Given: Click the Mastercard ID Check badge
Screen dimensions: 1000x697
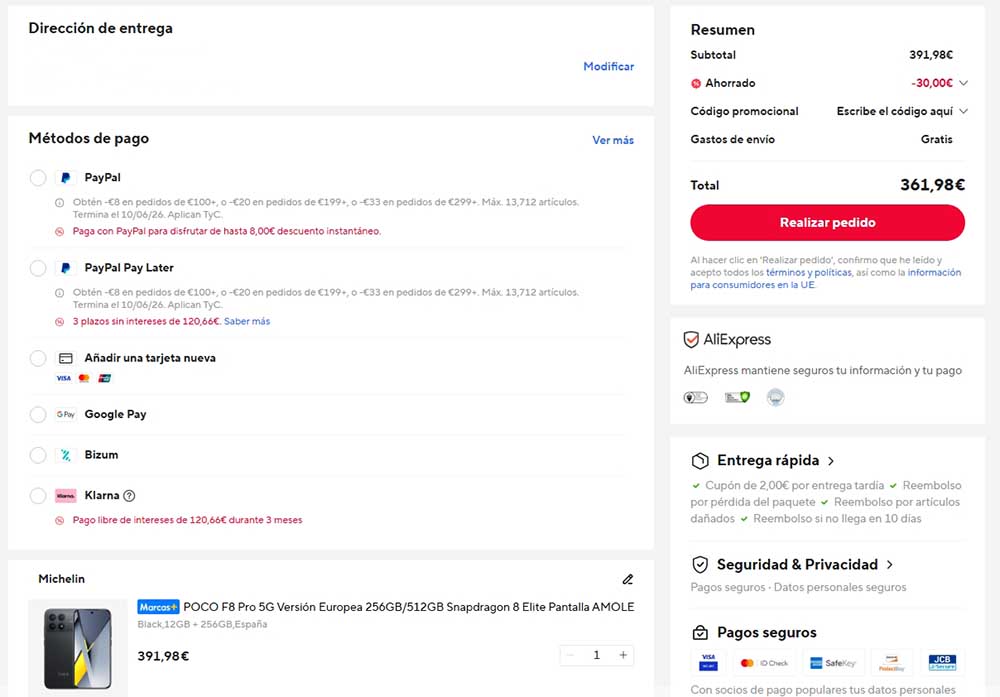Looking at the screenshot, I should click(764, 663).
